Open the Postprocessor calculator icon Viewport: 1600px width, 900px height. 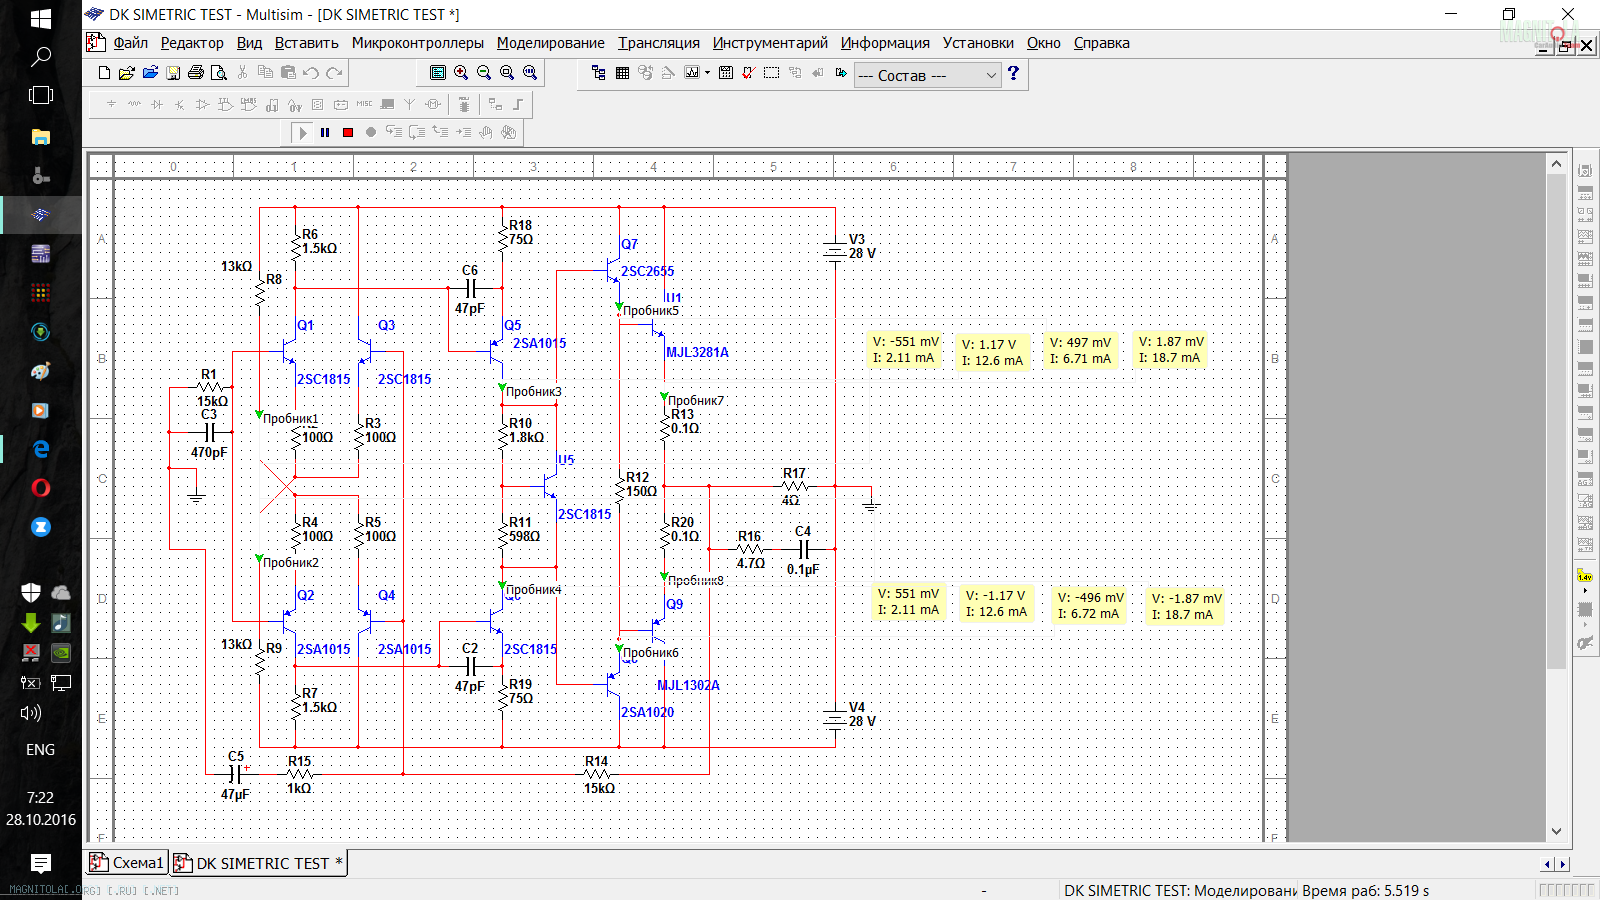tap(726, 73)
